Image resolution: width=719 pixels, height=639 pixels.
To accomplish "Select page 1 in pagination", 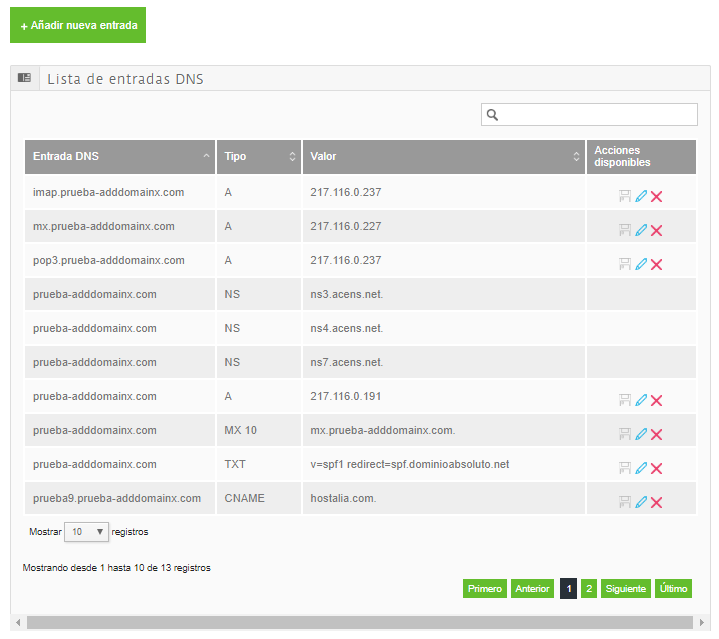I will 569,589.
